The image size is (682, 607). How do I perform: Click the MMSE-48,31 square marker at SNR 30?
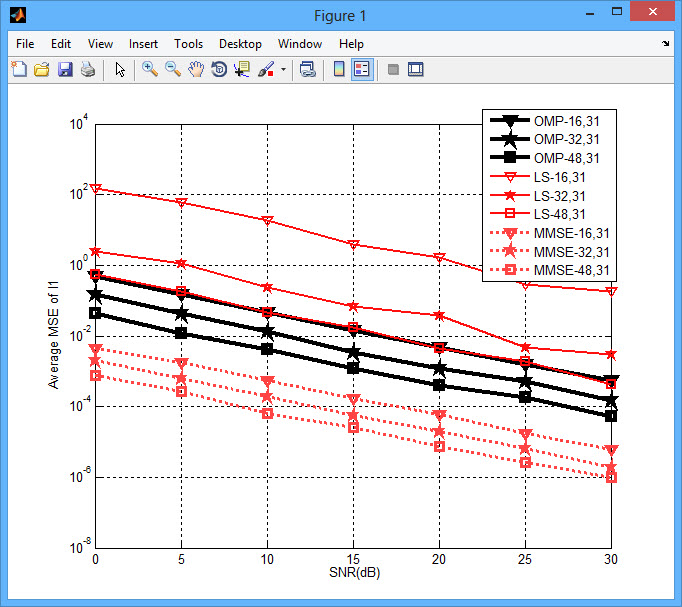pos(611,477)
